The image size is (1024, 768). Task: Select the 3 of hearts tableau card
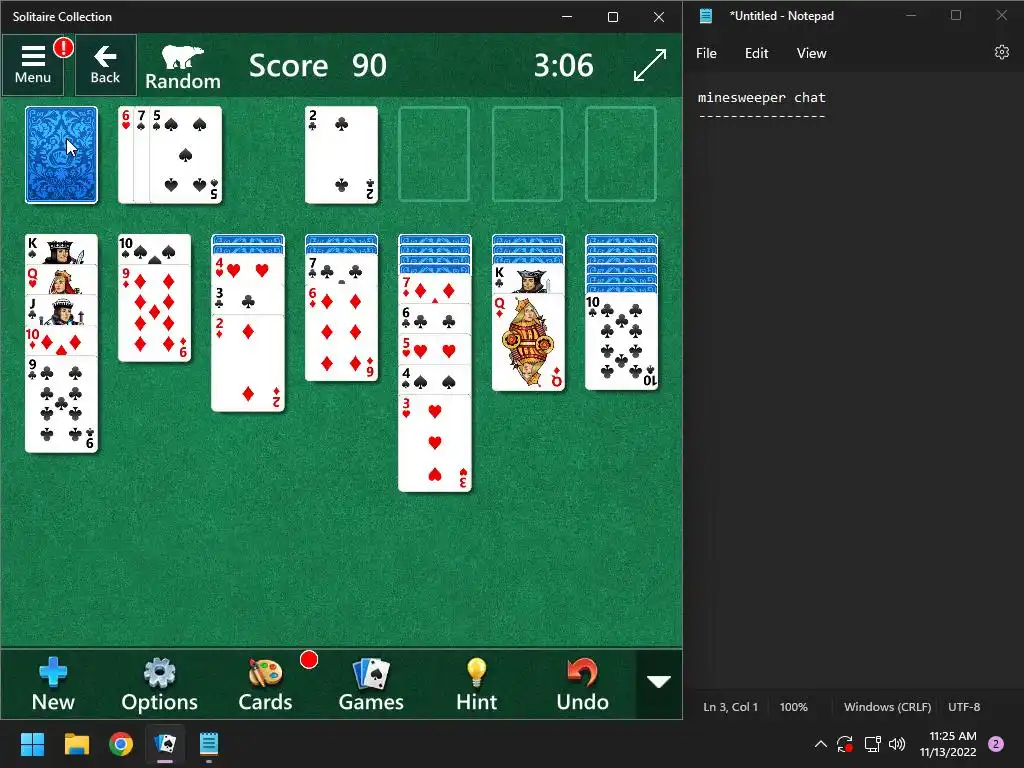point(435,443)
